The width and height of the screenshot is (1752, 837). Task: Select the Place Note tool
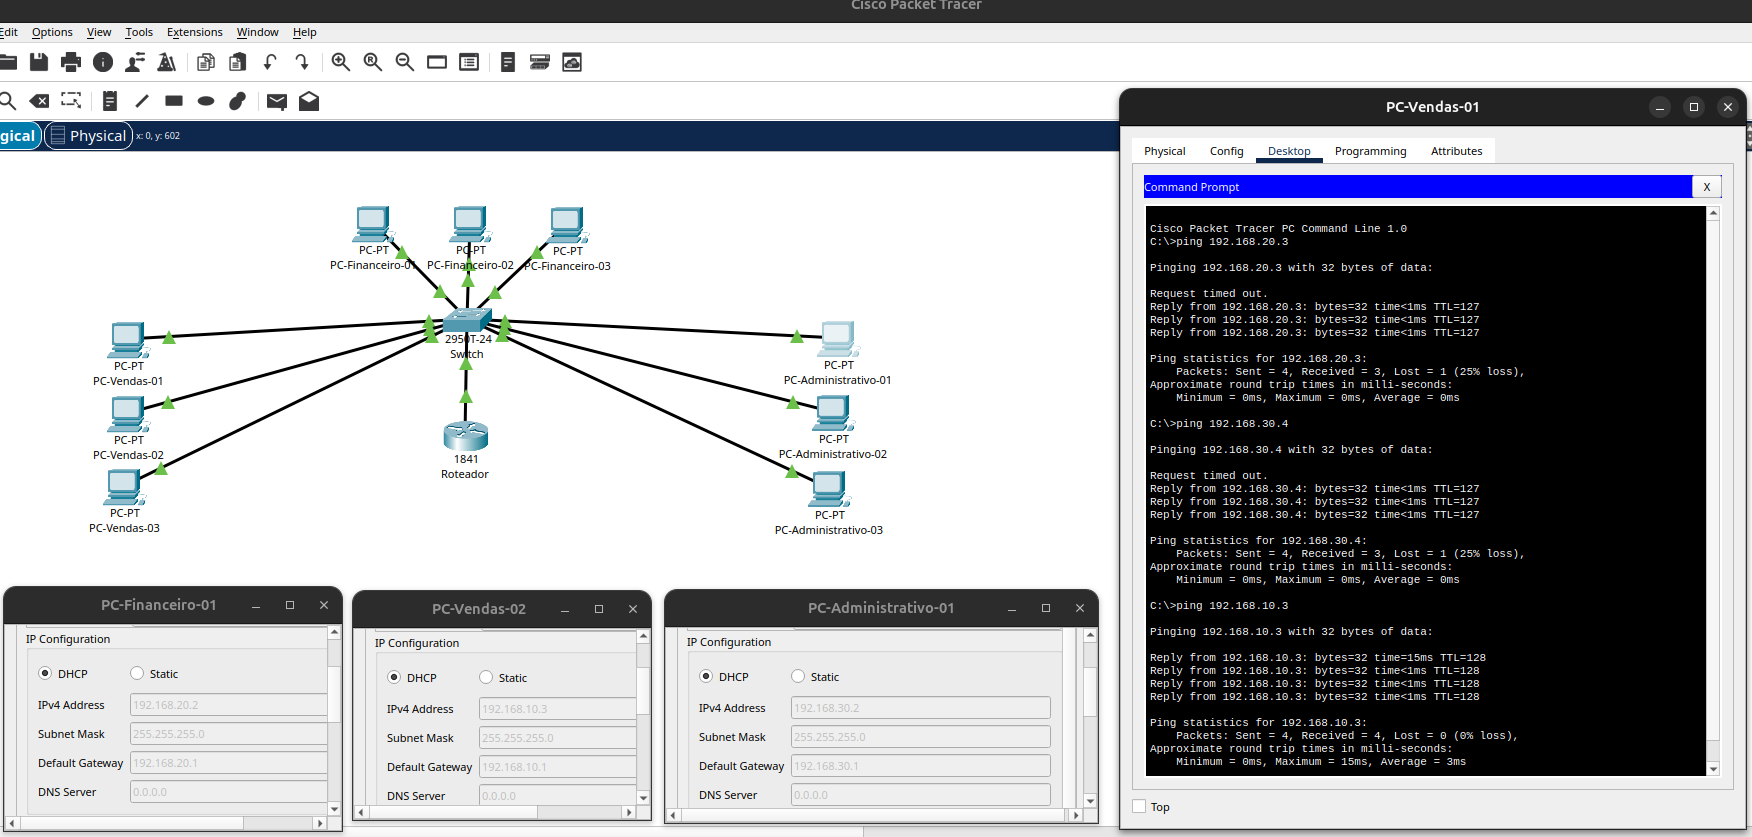pyautogui.click(x=110, y=101)
